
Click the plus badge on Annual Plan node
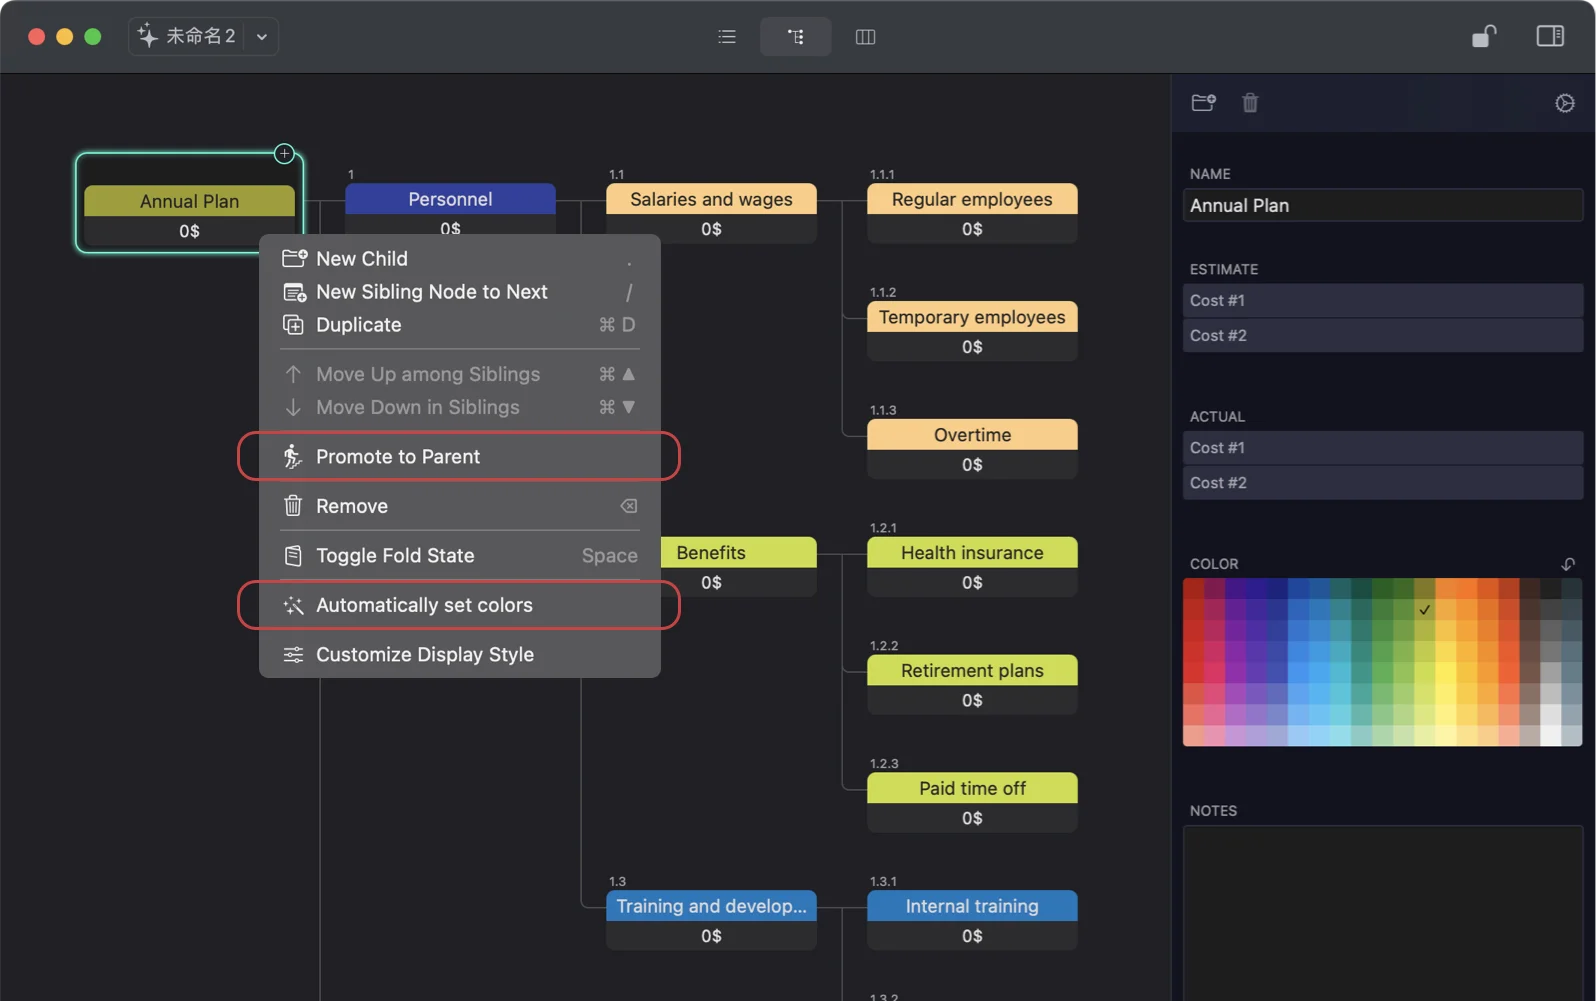click(285, 154)
